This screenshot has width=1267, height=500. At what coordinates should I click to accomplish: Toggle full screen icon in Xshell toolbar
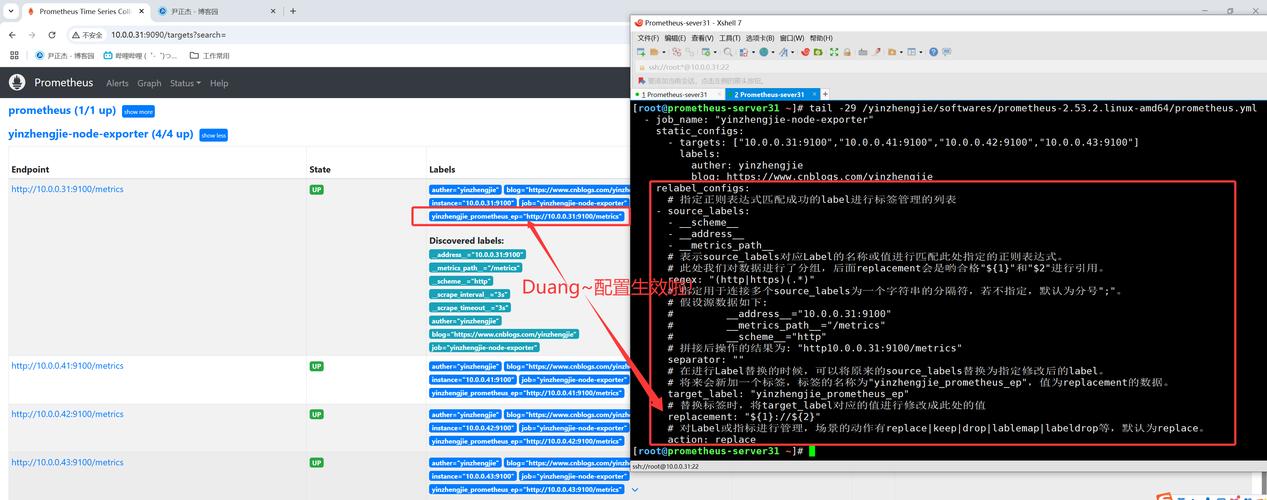(834, 52)
